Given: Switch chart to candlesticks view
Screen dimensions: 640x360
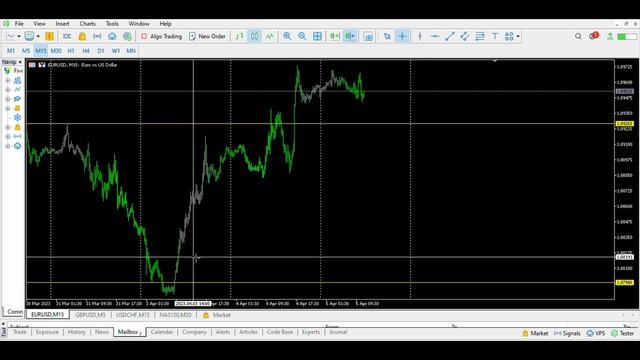Looking at the screenshot, I should click(254, 36).
